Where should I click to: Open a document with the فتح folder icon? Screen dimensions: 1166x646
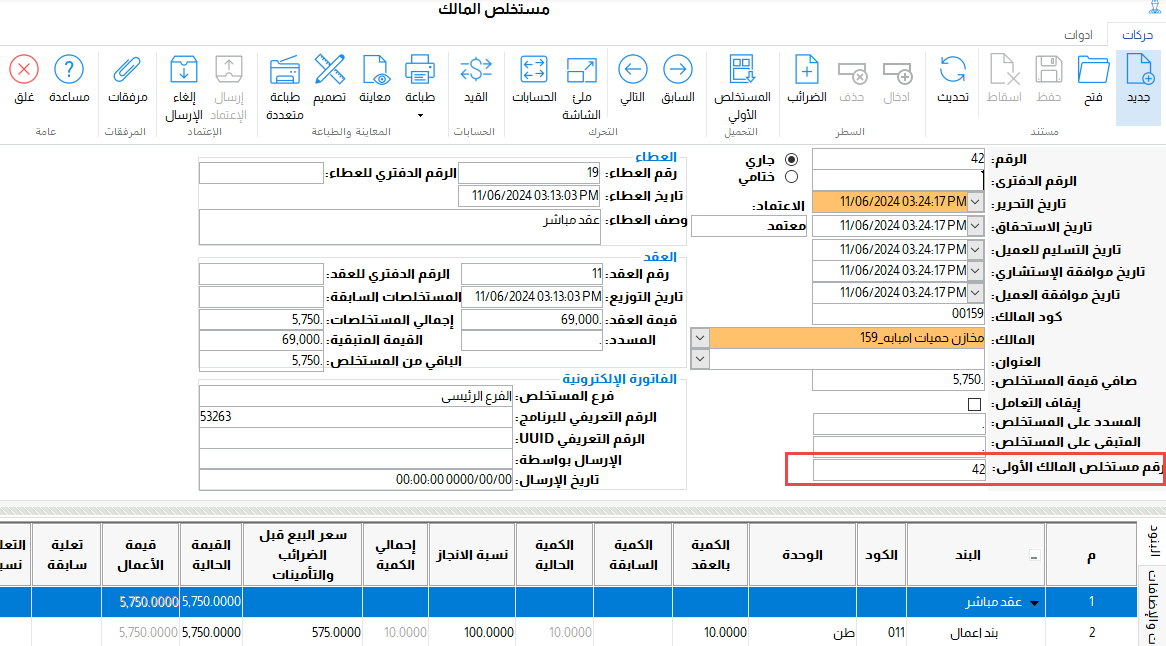click(x=1094, y=71)
